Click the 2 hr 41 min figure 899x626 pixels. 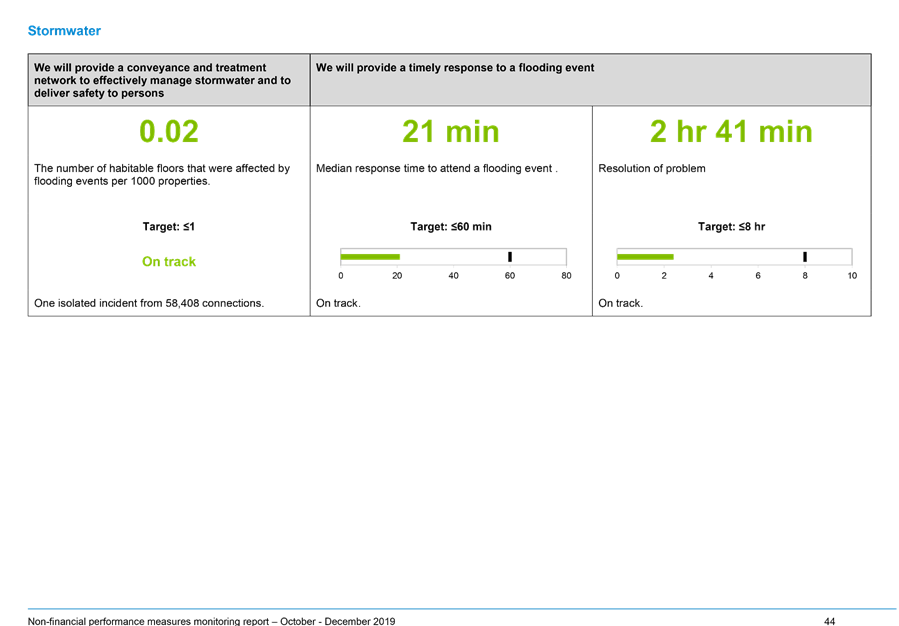[x=731, y=131]
